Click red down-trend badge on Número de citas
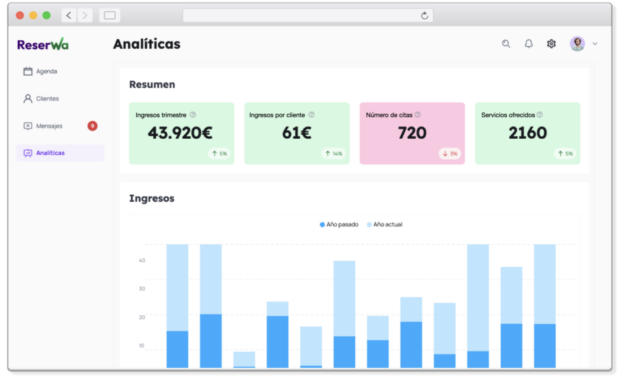Viewport: 619px width, 379px height. click(x=450, y=154)
